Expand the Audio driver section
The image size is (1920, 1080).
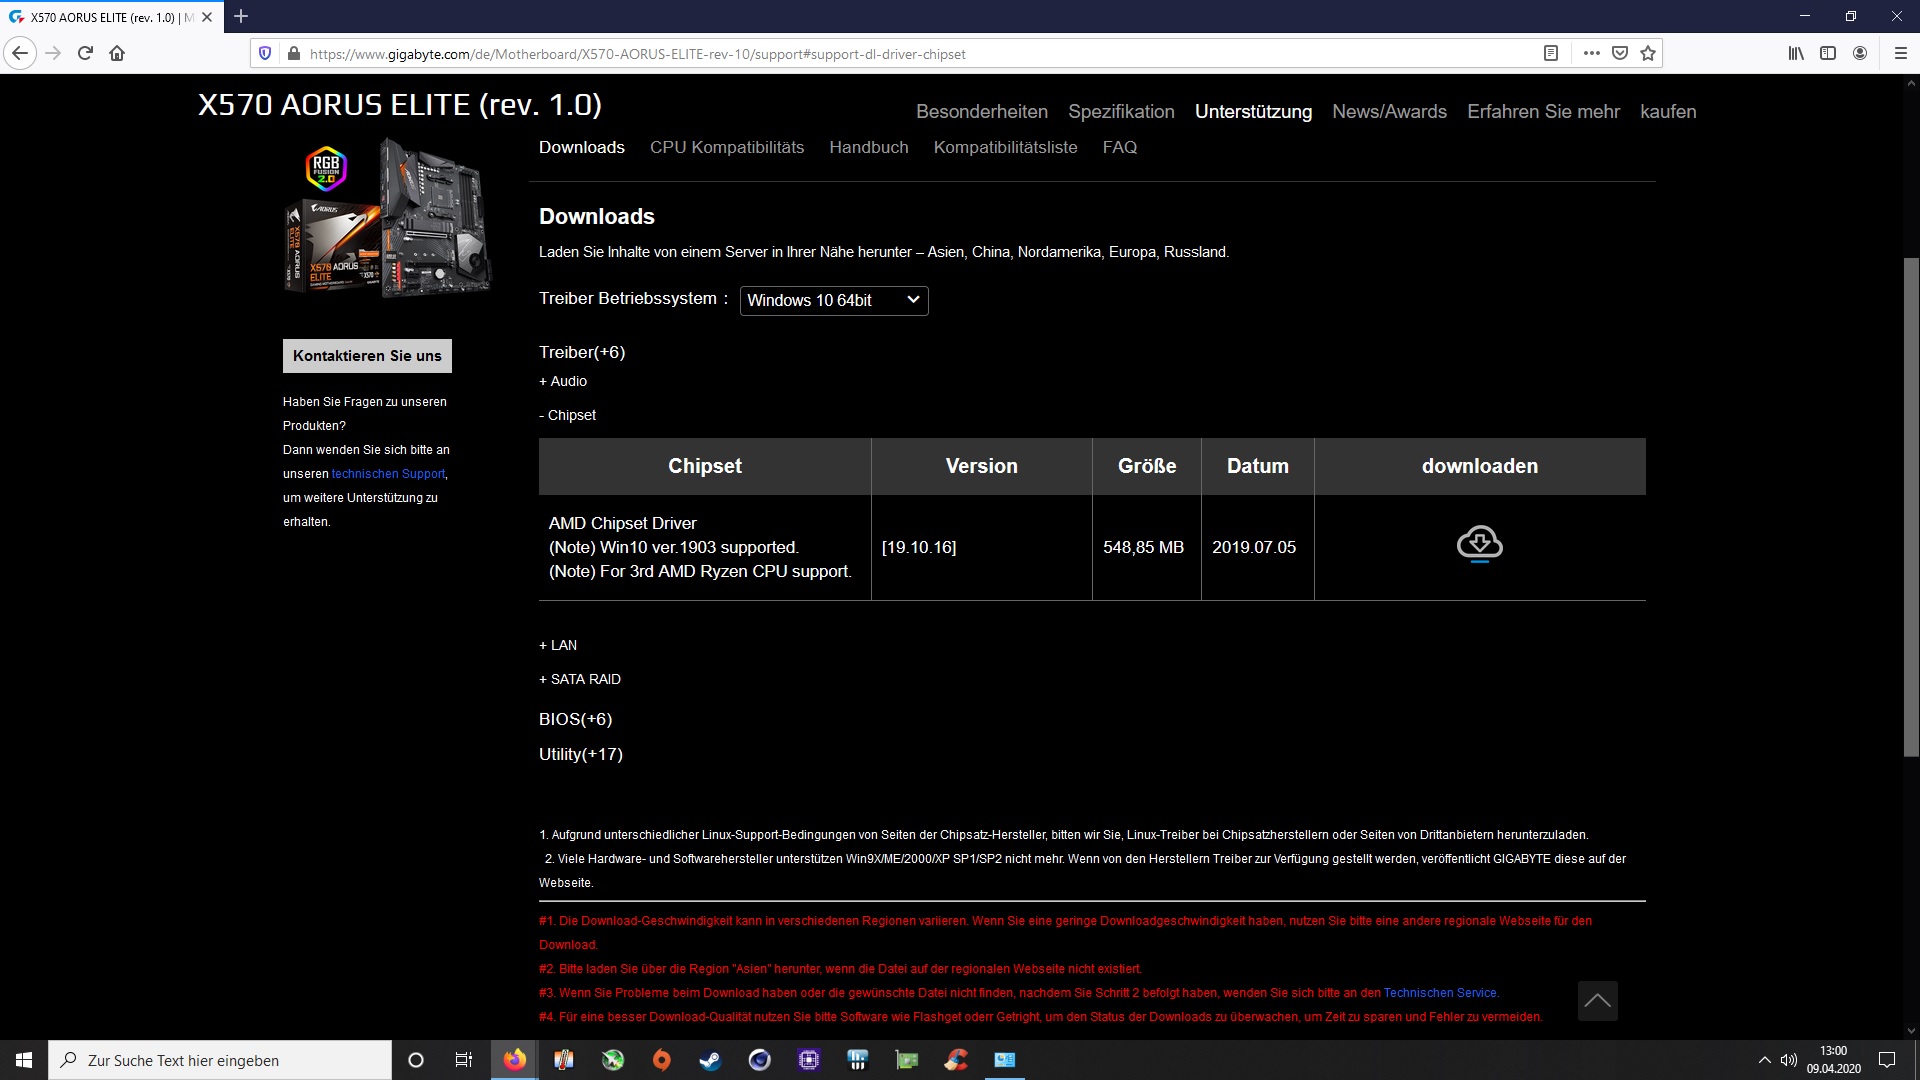pyautogui.click(x=563, y=381)
